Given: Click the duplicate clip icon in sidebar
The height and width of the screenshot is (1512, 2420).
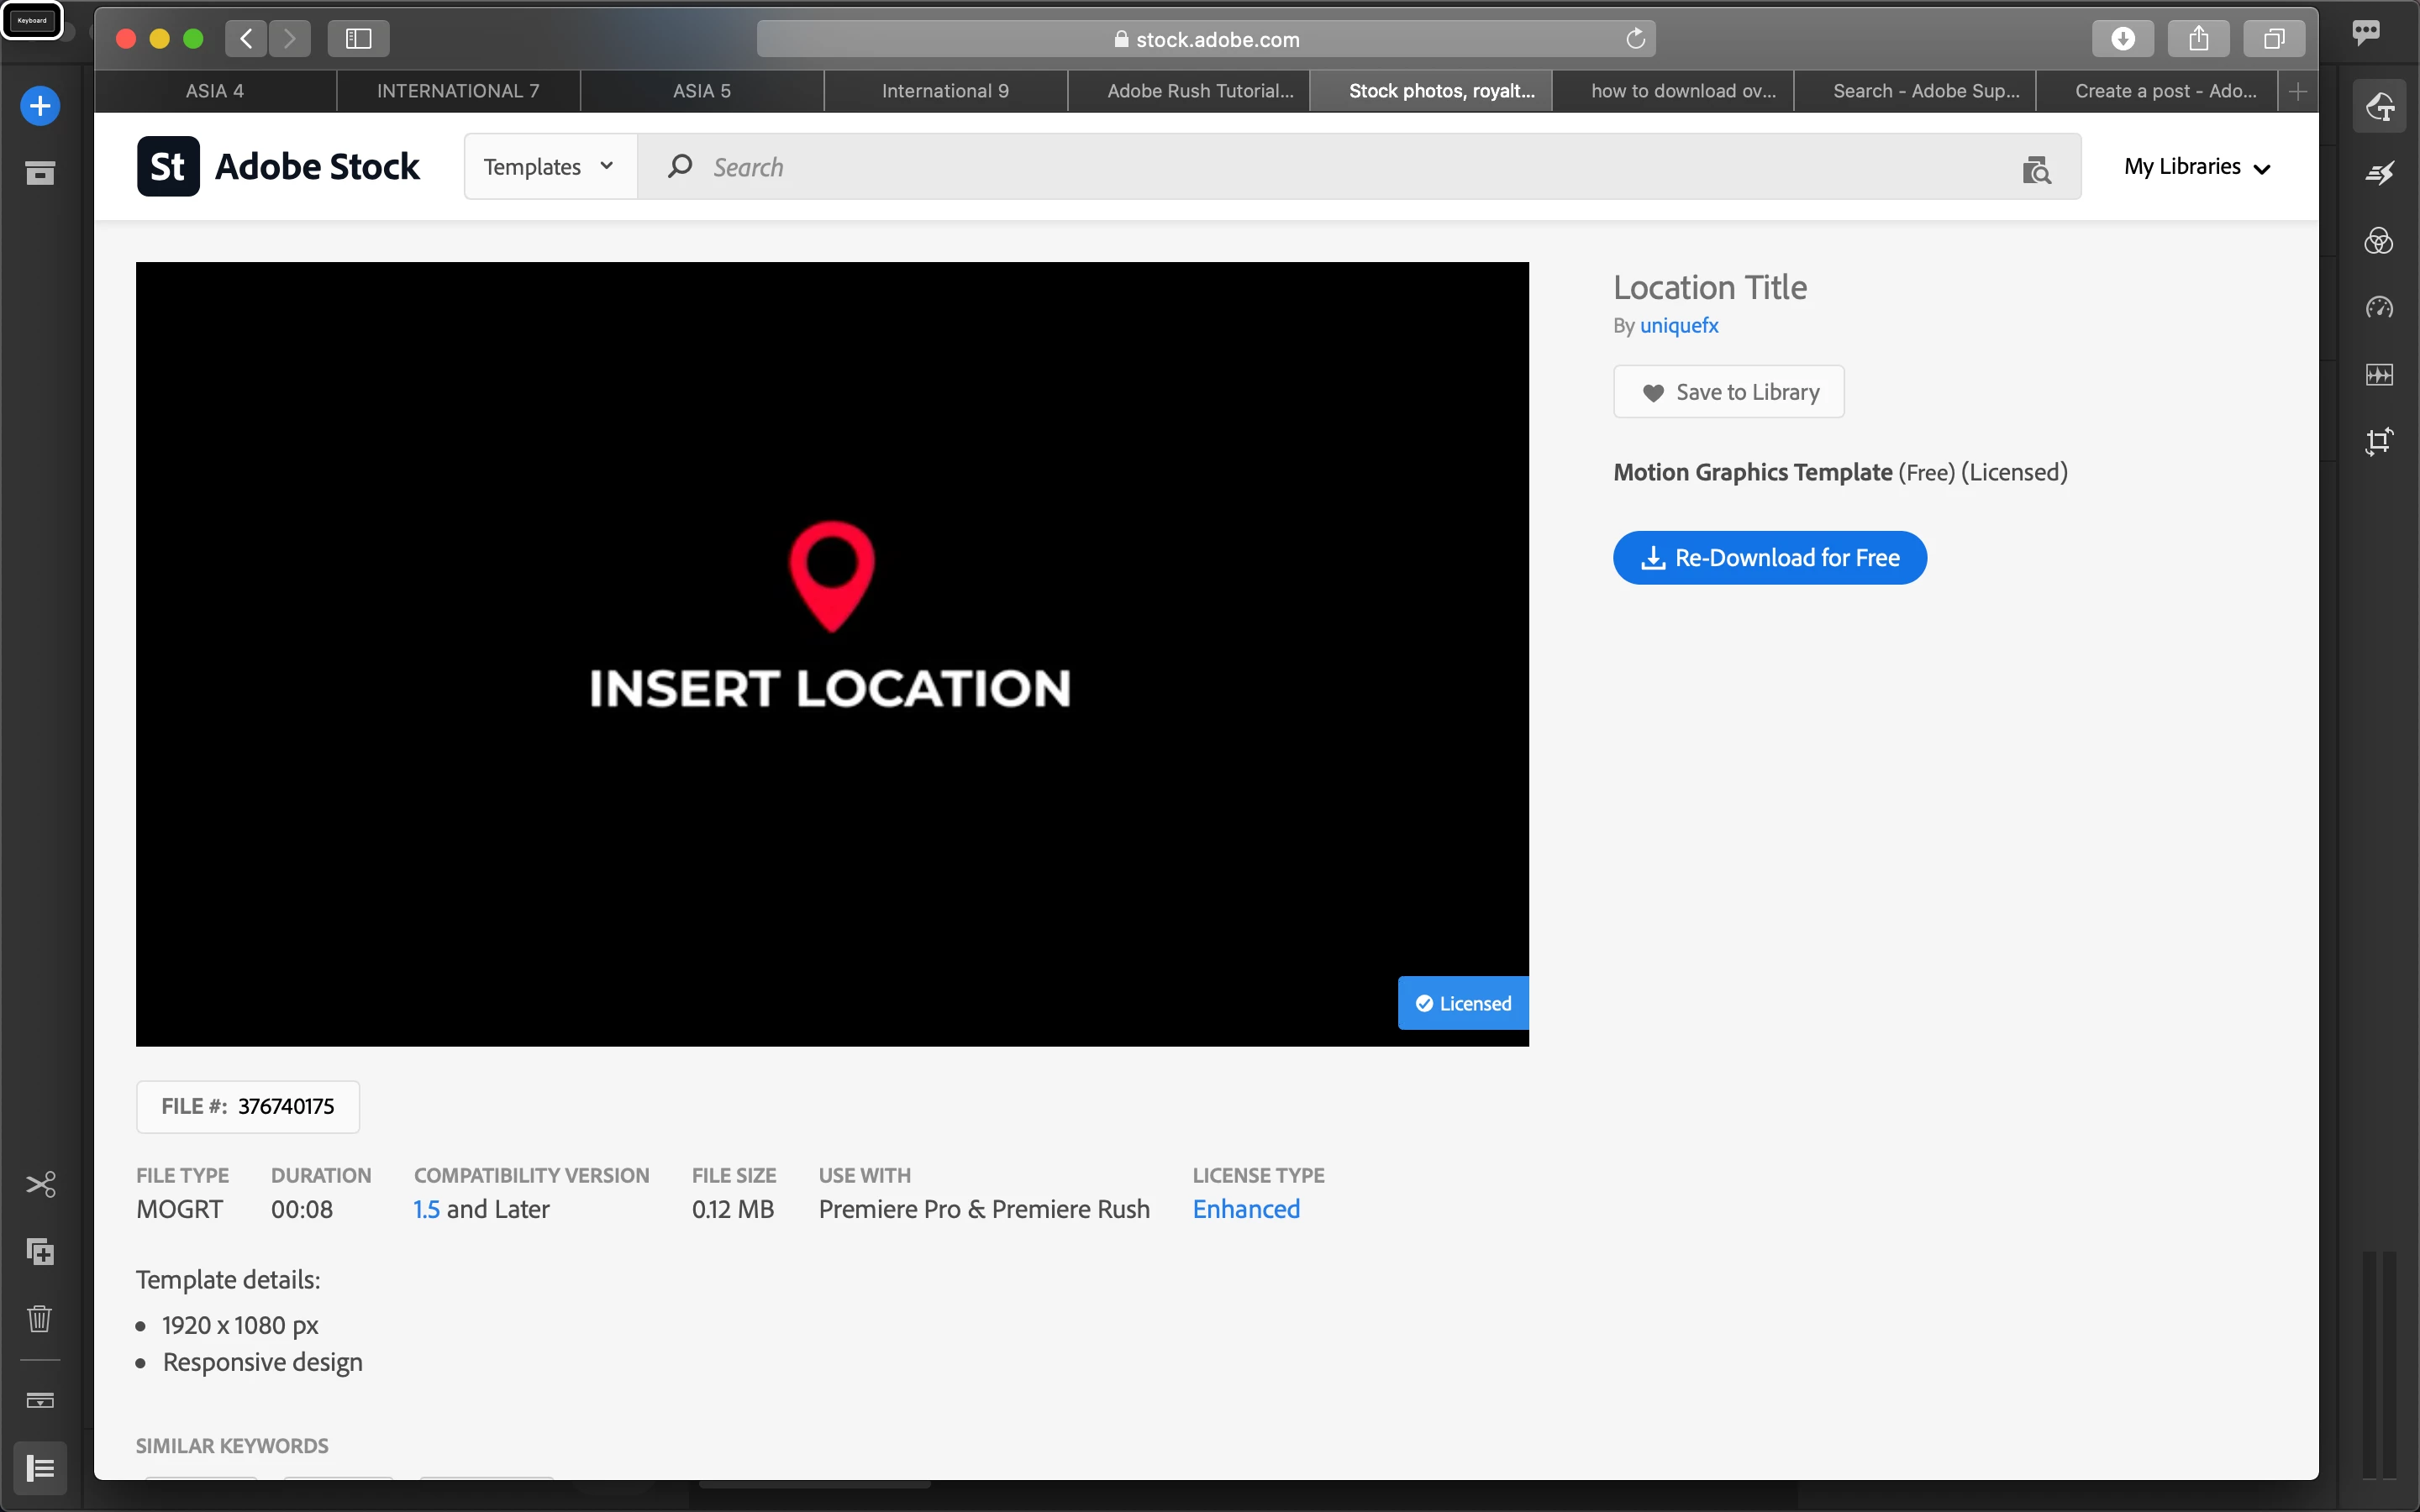Looking at the screenshot, I should [40, 1251].
